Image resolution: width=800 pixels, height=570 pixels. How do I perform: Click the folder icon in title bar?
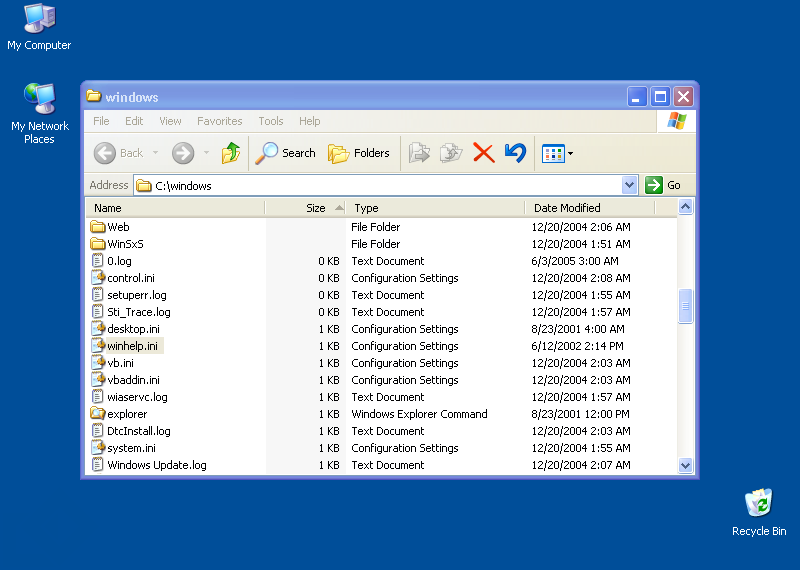[x=93, y=96]
